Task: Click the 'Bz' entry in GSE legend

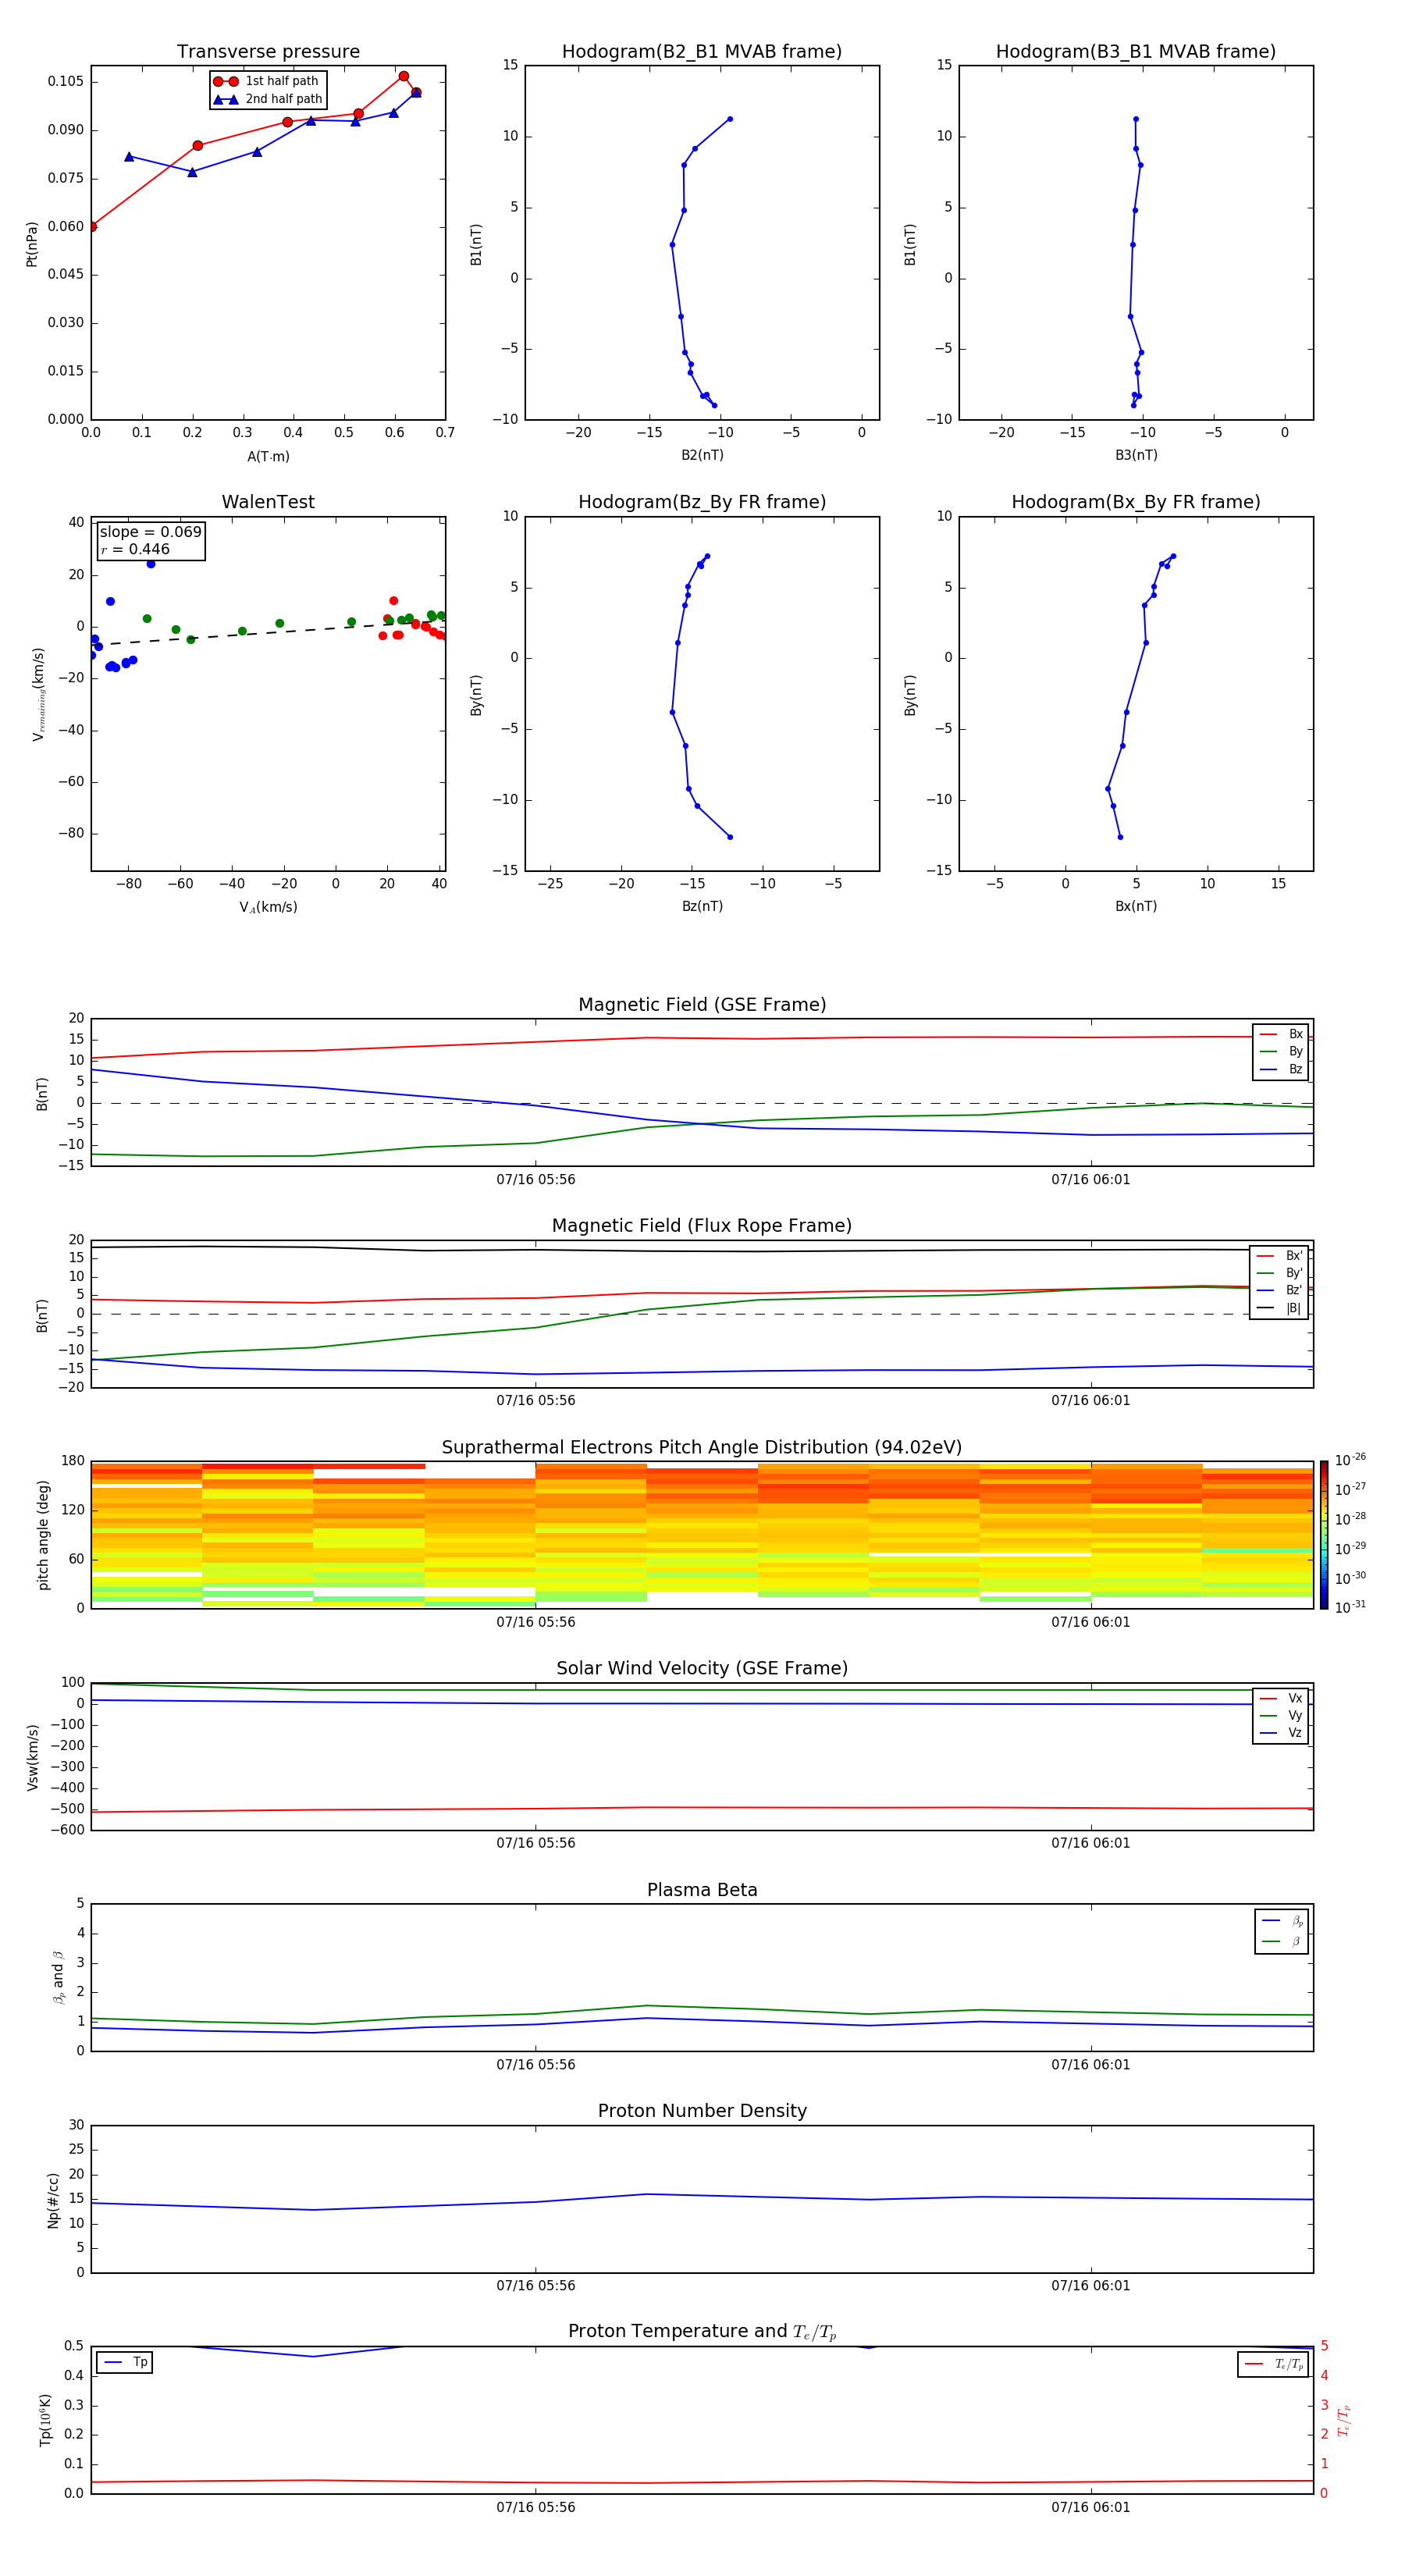Action: (1281, 1070)
